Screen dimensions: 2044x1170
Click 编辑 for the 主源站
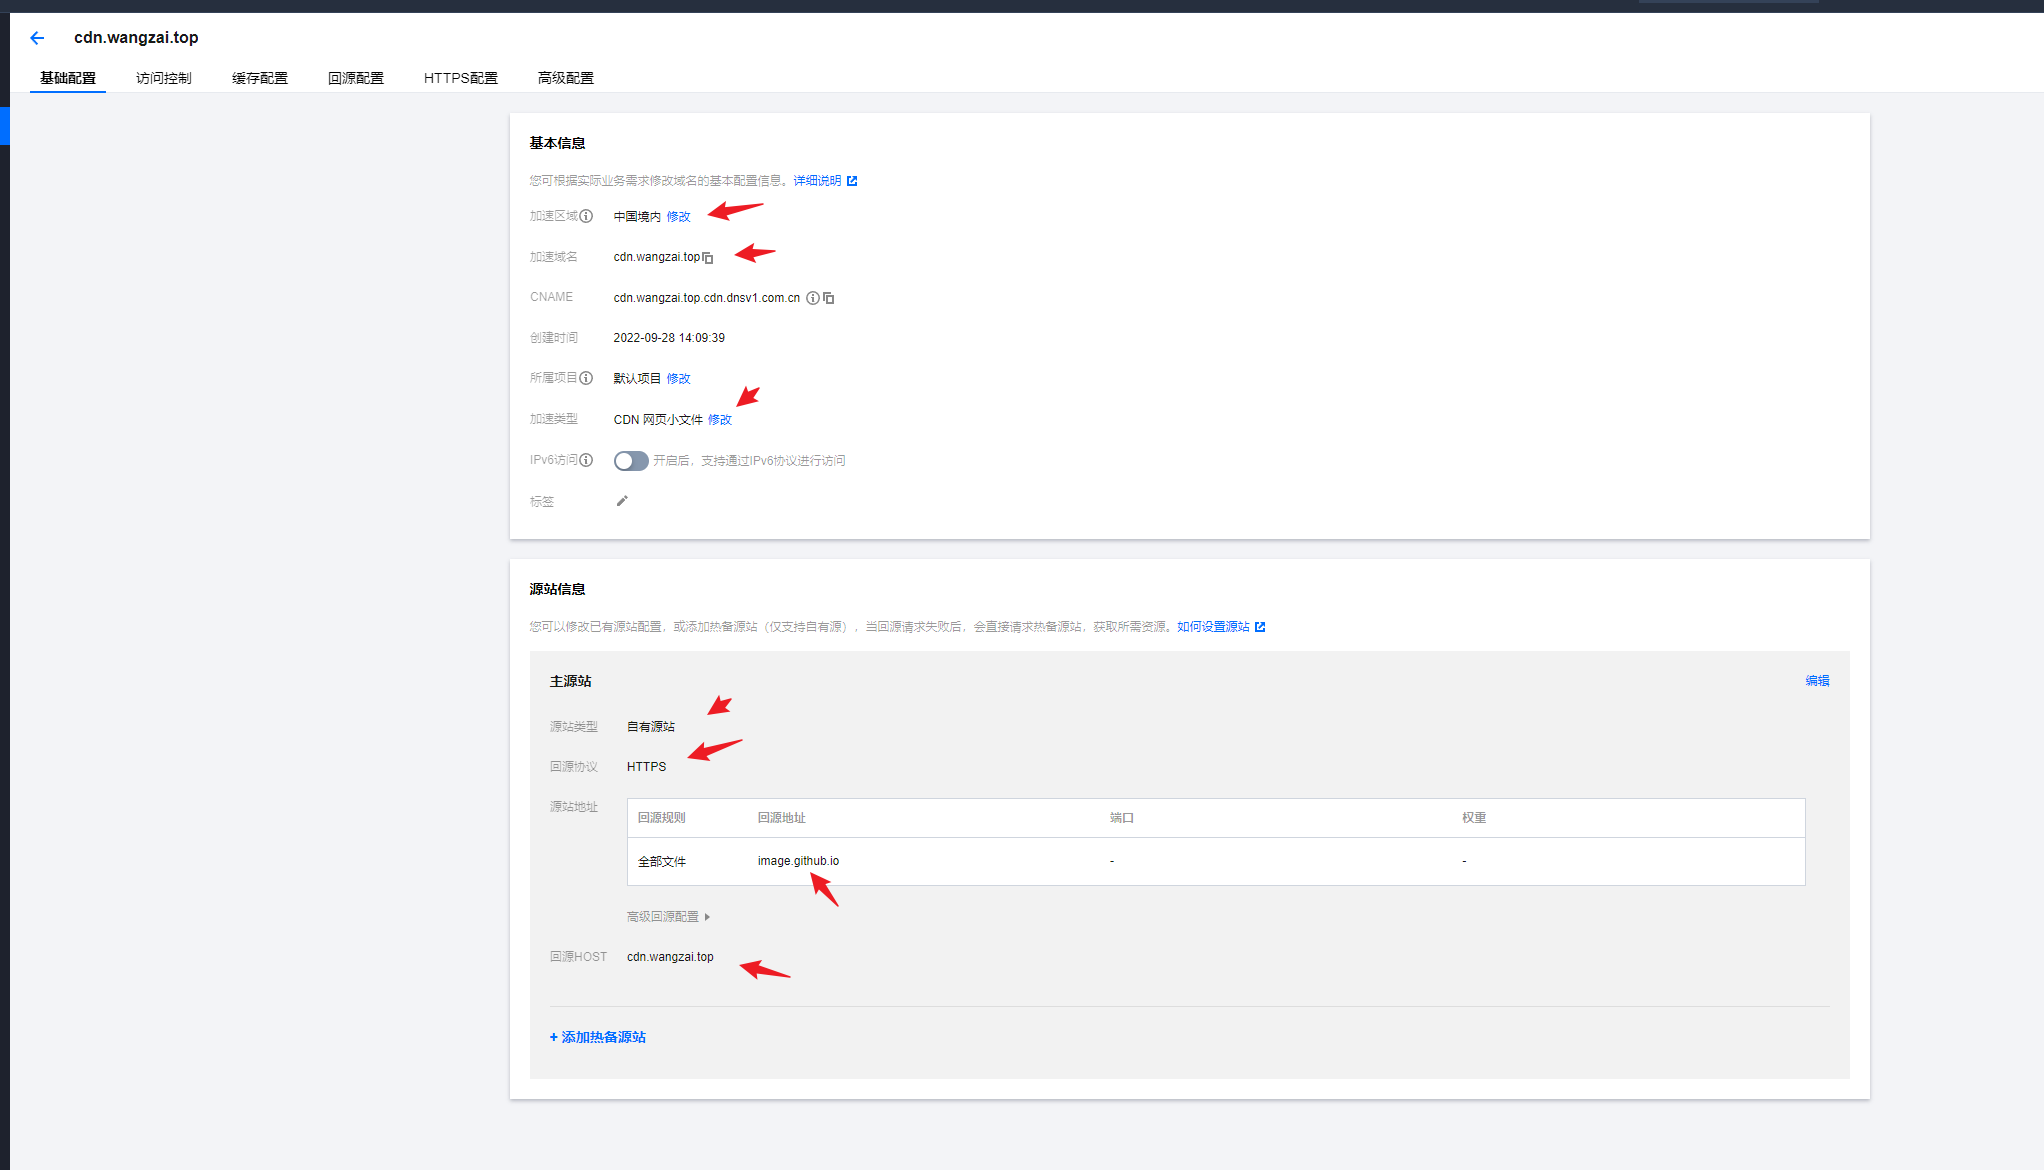point(1816,681)
